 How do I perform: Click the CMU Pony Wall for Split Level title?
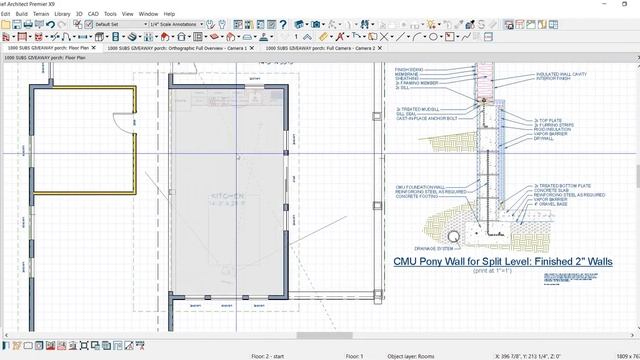point(503,262)
